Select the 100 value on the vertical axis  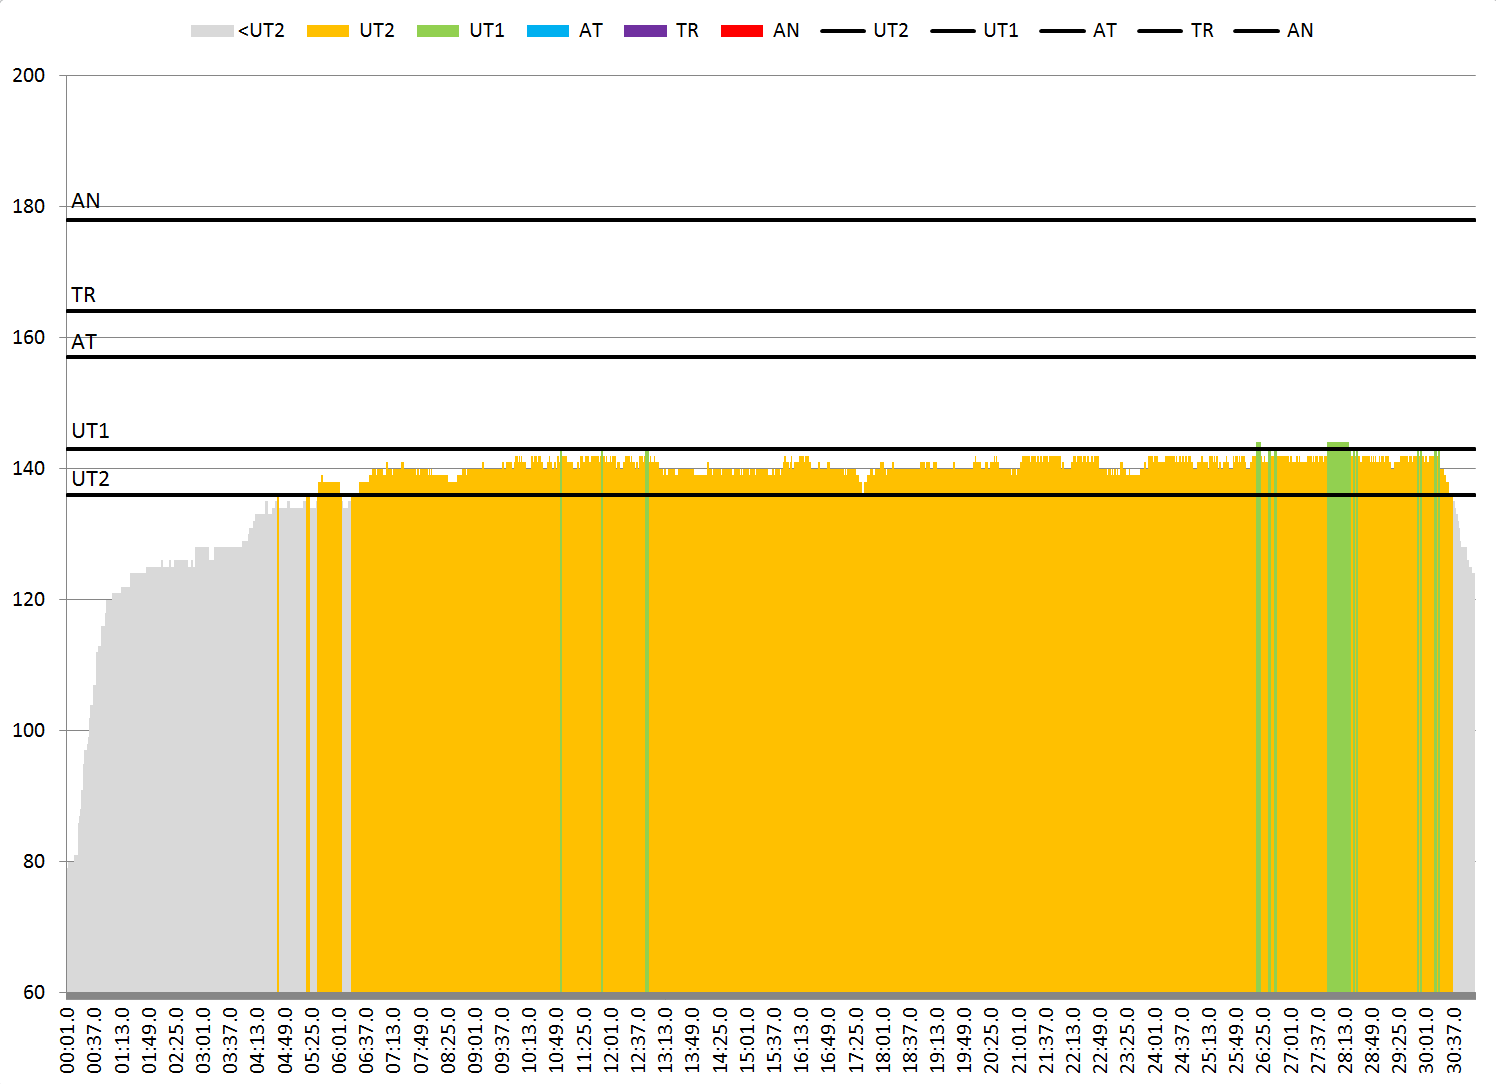29,730
